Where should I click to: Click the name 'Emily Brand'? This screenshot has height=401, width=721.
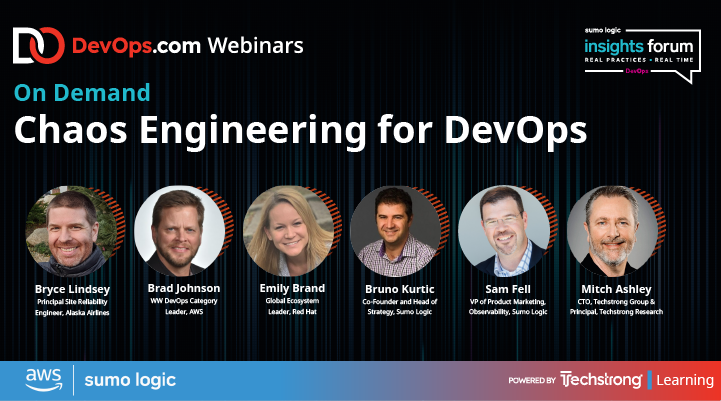292,288
